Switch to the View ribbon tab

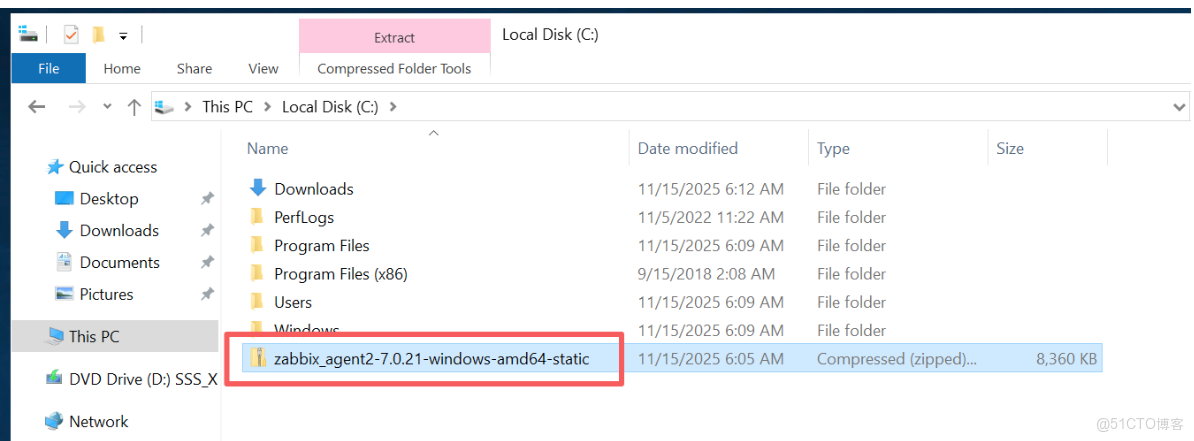tap(263, 68)
